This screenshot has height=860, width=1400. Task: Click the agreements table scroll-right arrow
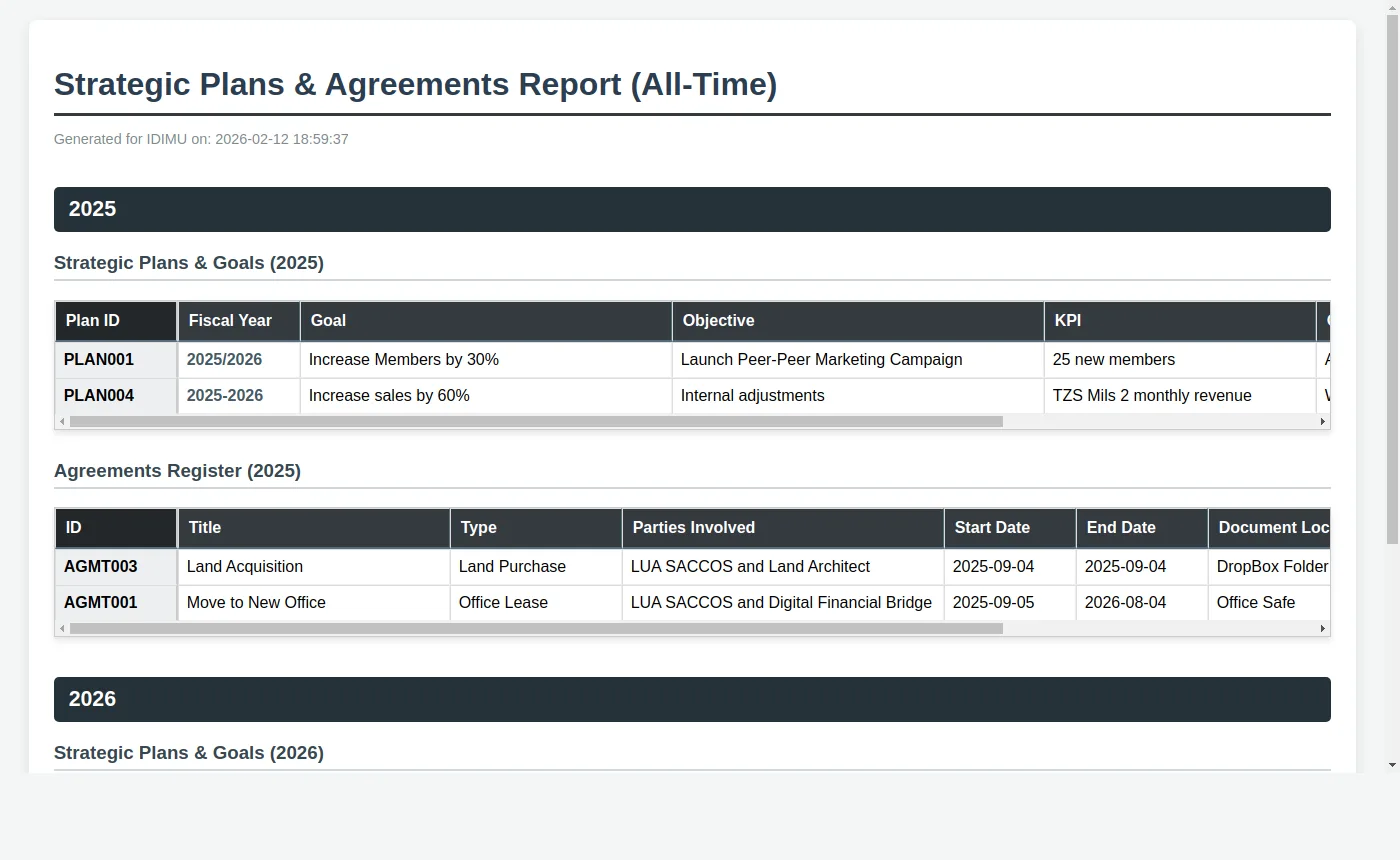coord(1323,629)
